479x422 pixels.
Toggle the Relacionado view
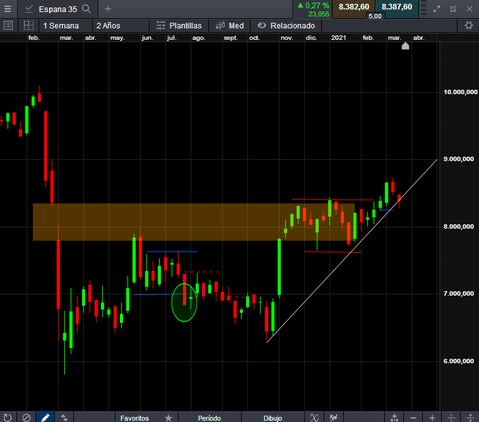click(x=286, y=26)
